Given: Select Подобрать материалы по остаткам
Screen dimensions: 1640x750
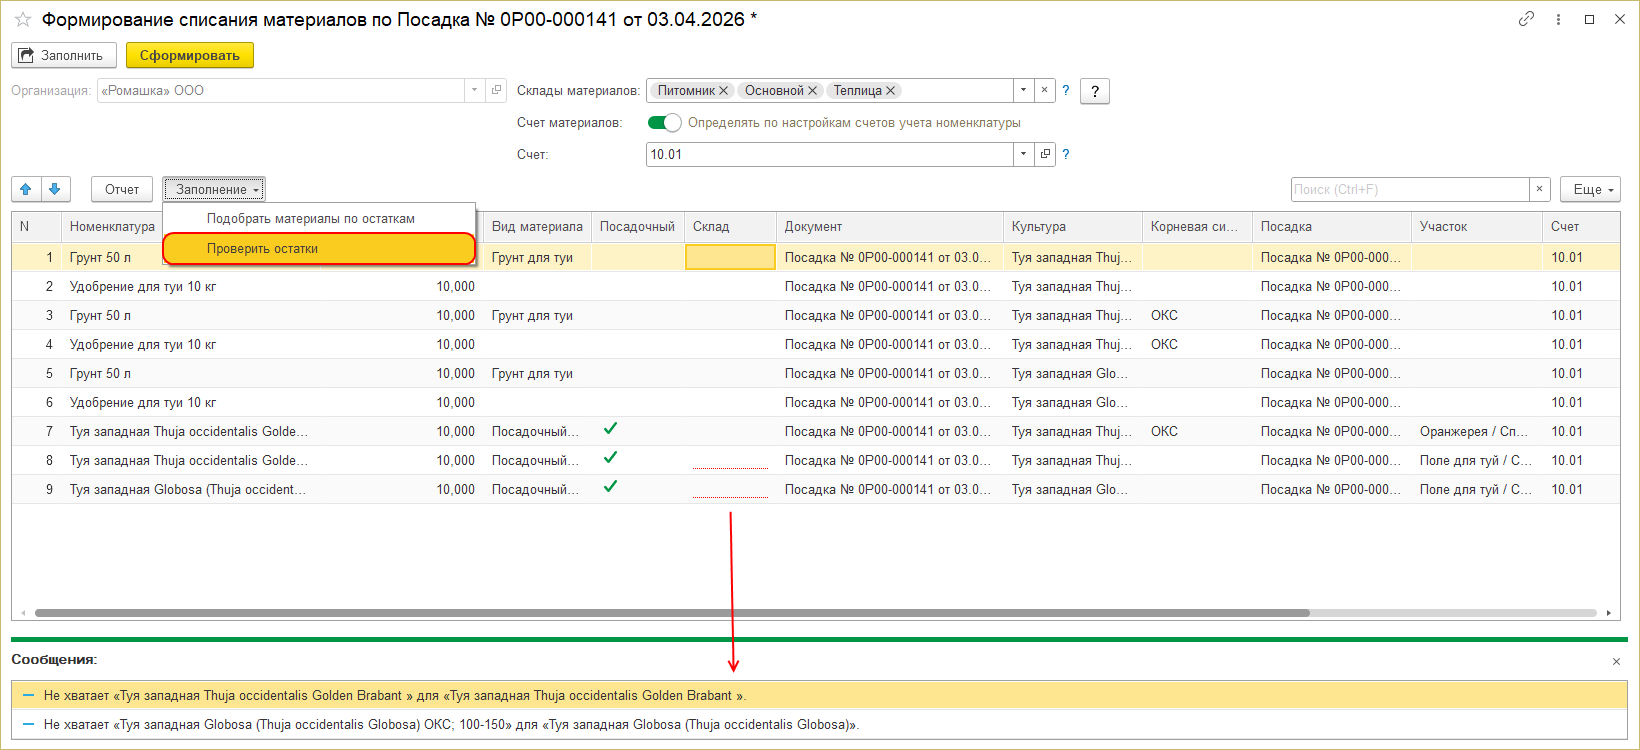Looking at the screenshot, I should pos(310,218).
